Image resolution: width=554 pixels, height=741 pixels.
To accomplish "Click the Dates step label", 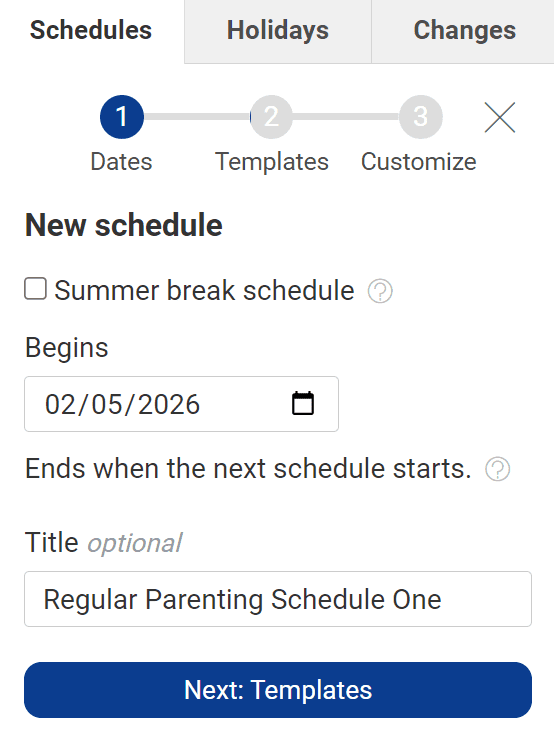I will pyautogui.click(x=121, y=162).
